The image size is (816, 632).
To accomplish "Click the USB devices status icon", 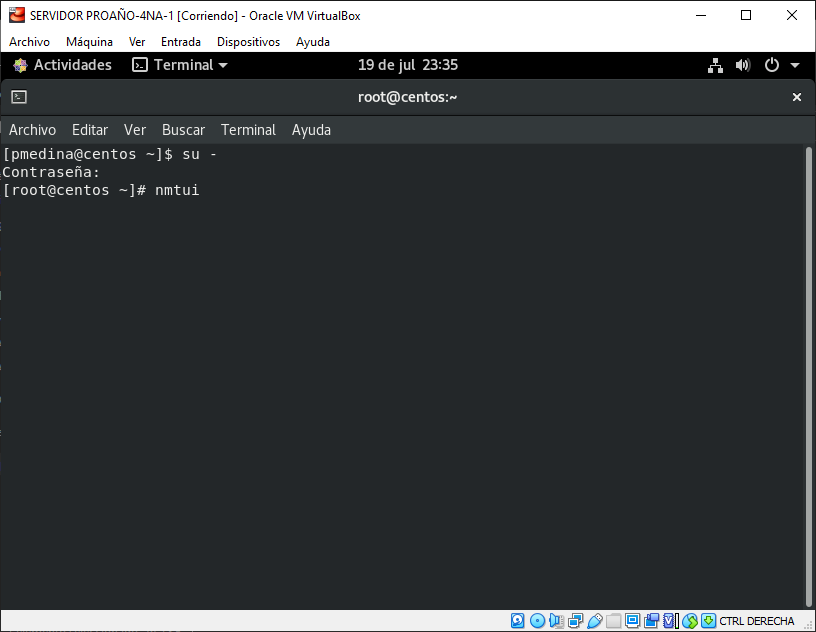I will [595, 621].
